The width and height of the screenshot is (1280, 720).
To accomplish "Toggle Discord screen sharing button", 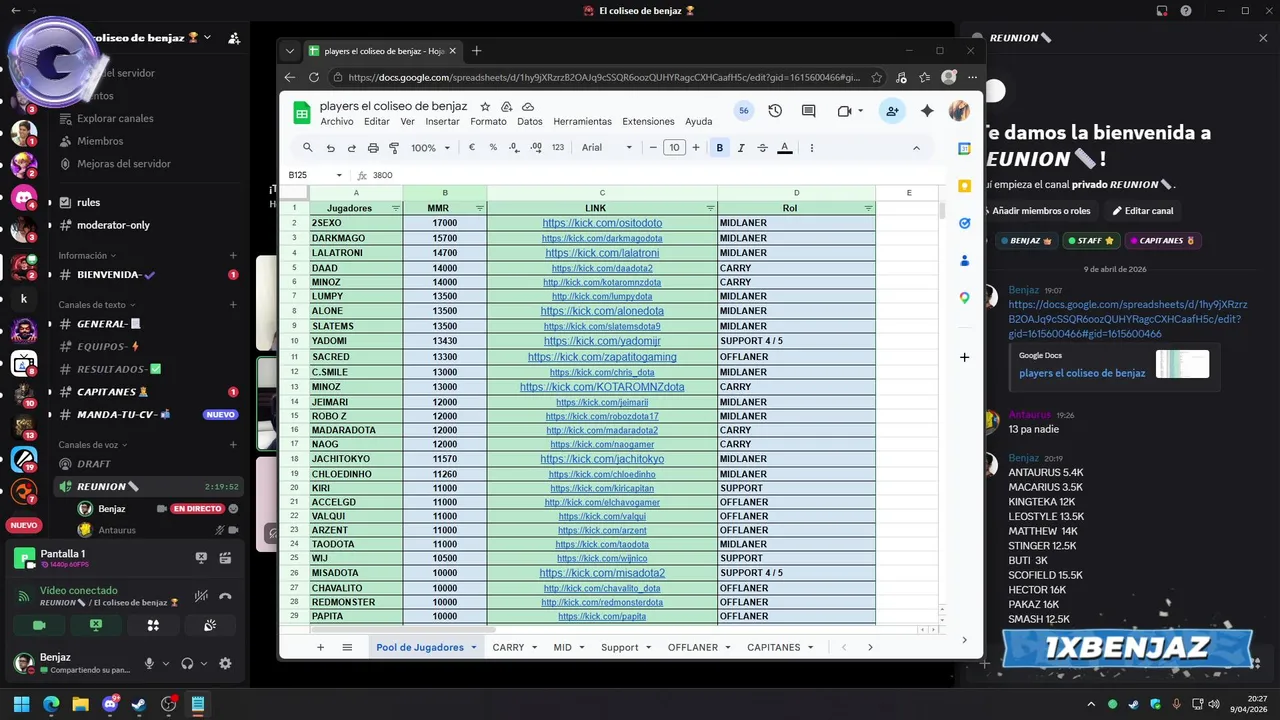I will click(x=96, y=625).
